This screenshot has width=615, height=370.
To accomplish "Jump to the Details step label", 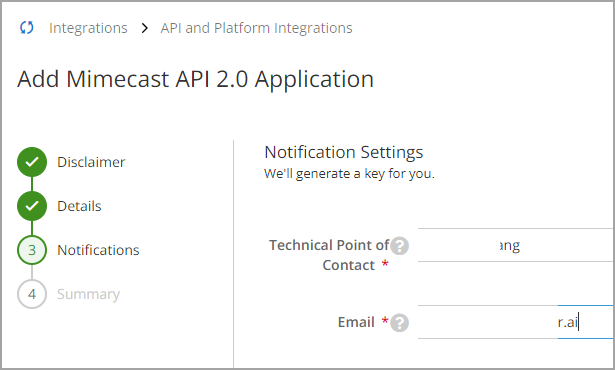I will tap(79, 206).
